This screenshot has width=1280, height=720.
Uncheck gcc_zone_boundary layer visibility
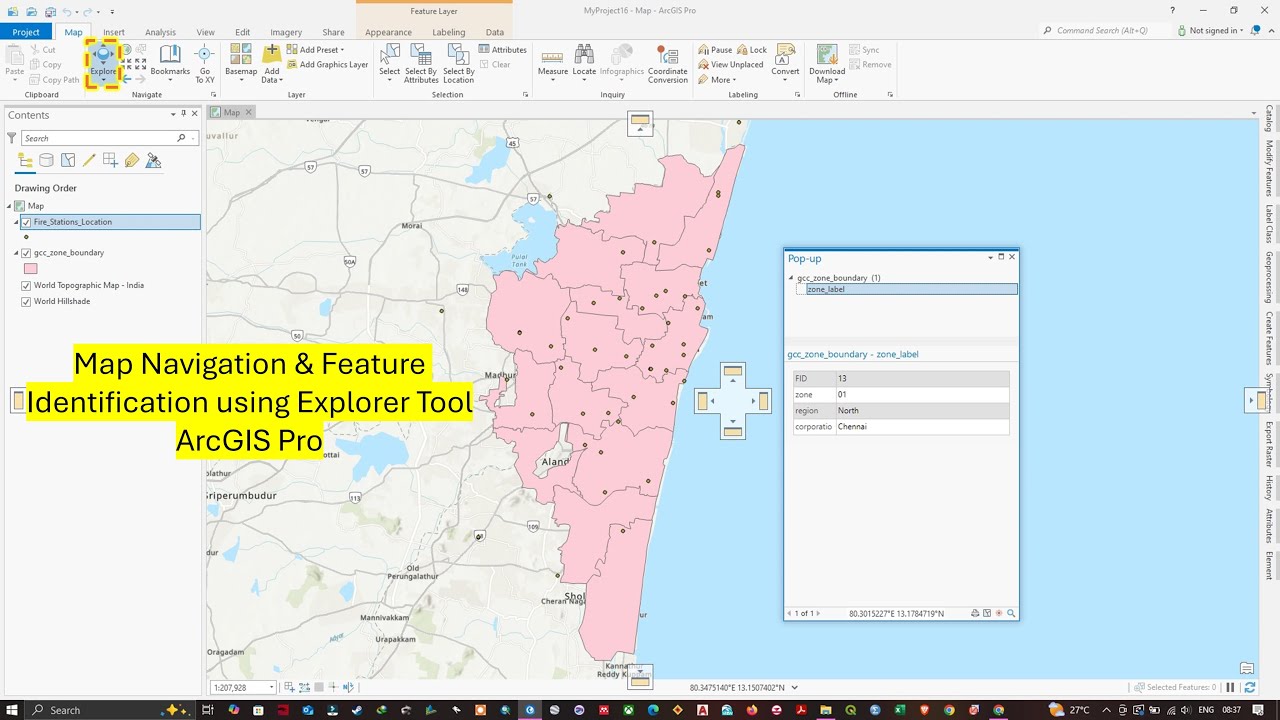click(x=26, y=253)
